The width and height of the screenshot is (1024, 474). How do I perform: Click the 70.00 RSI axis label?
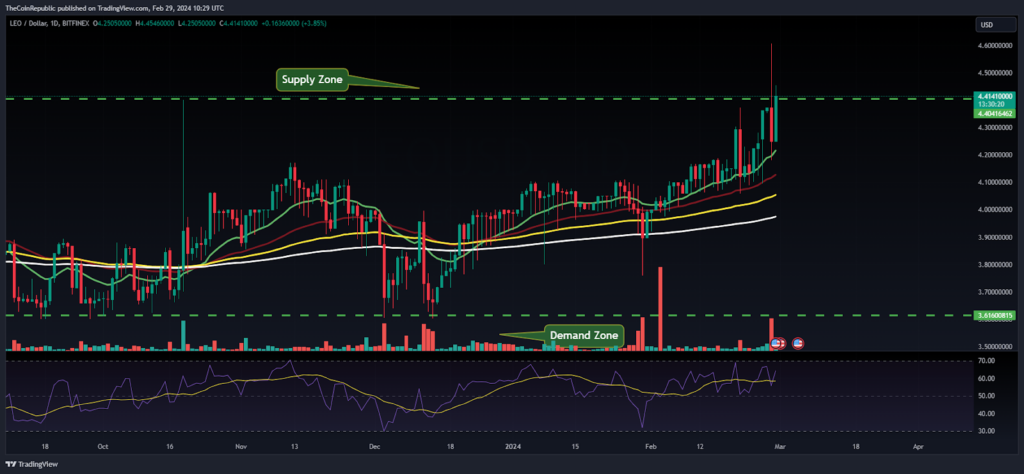(986, 360)
